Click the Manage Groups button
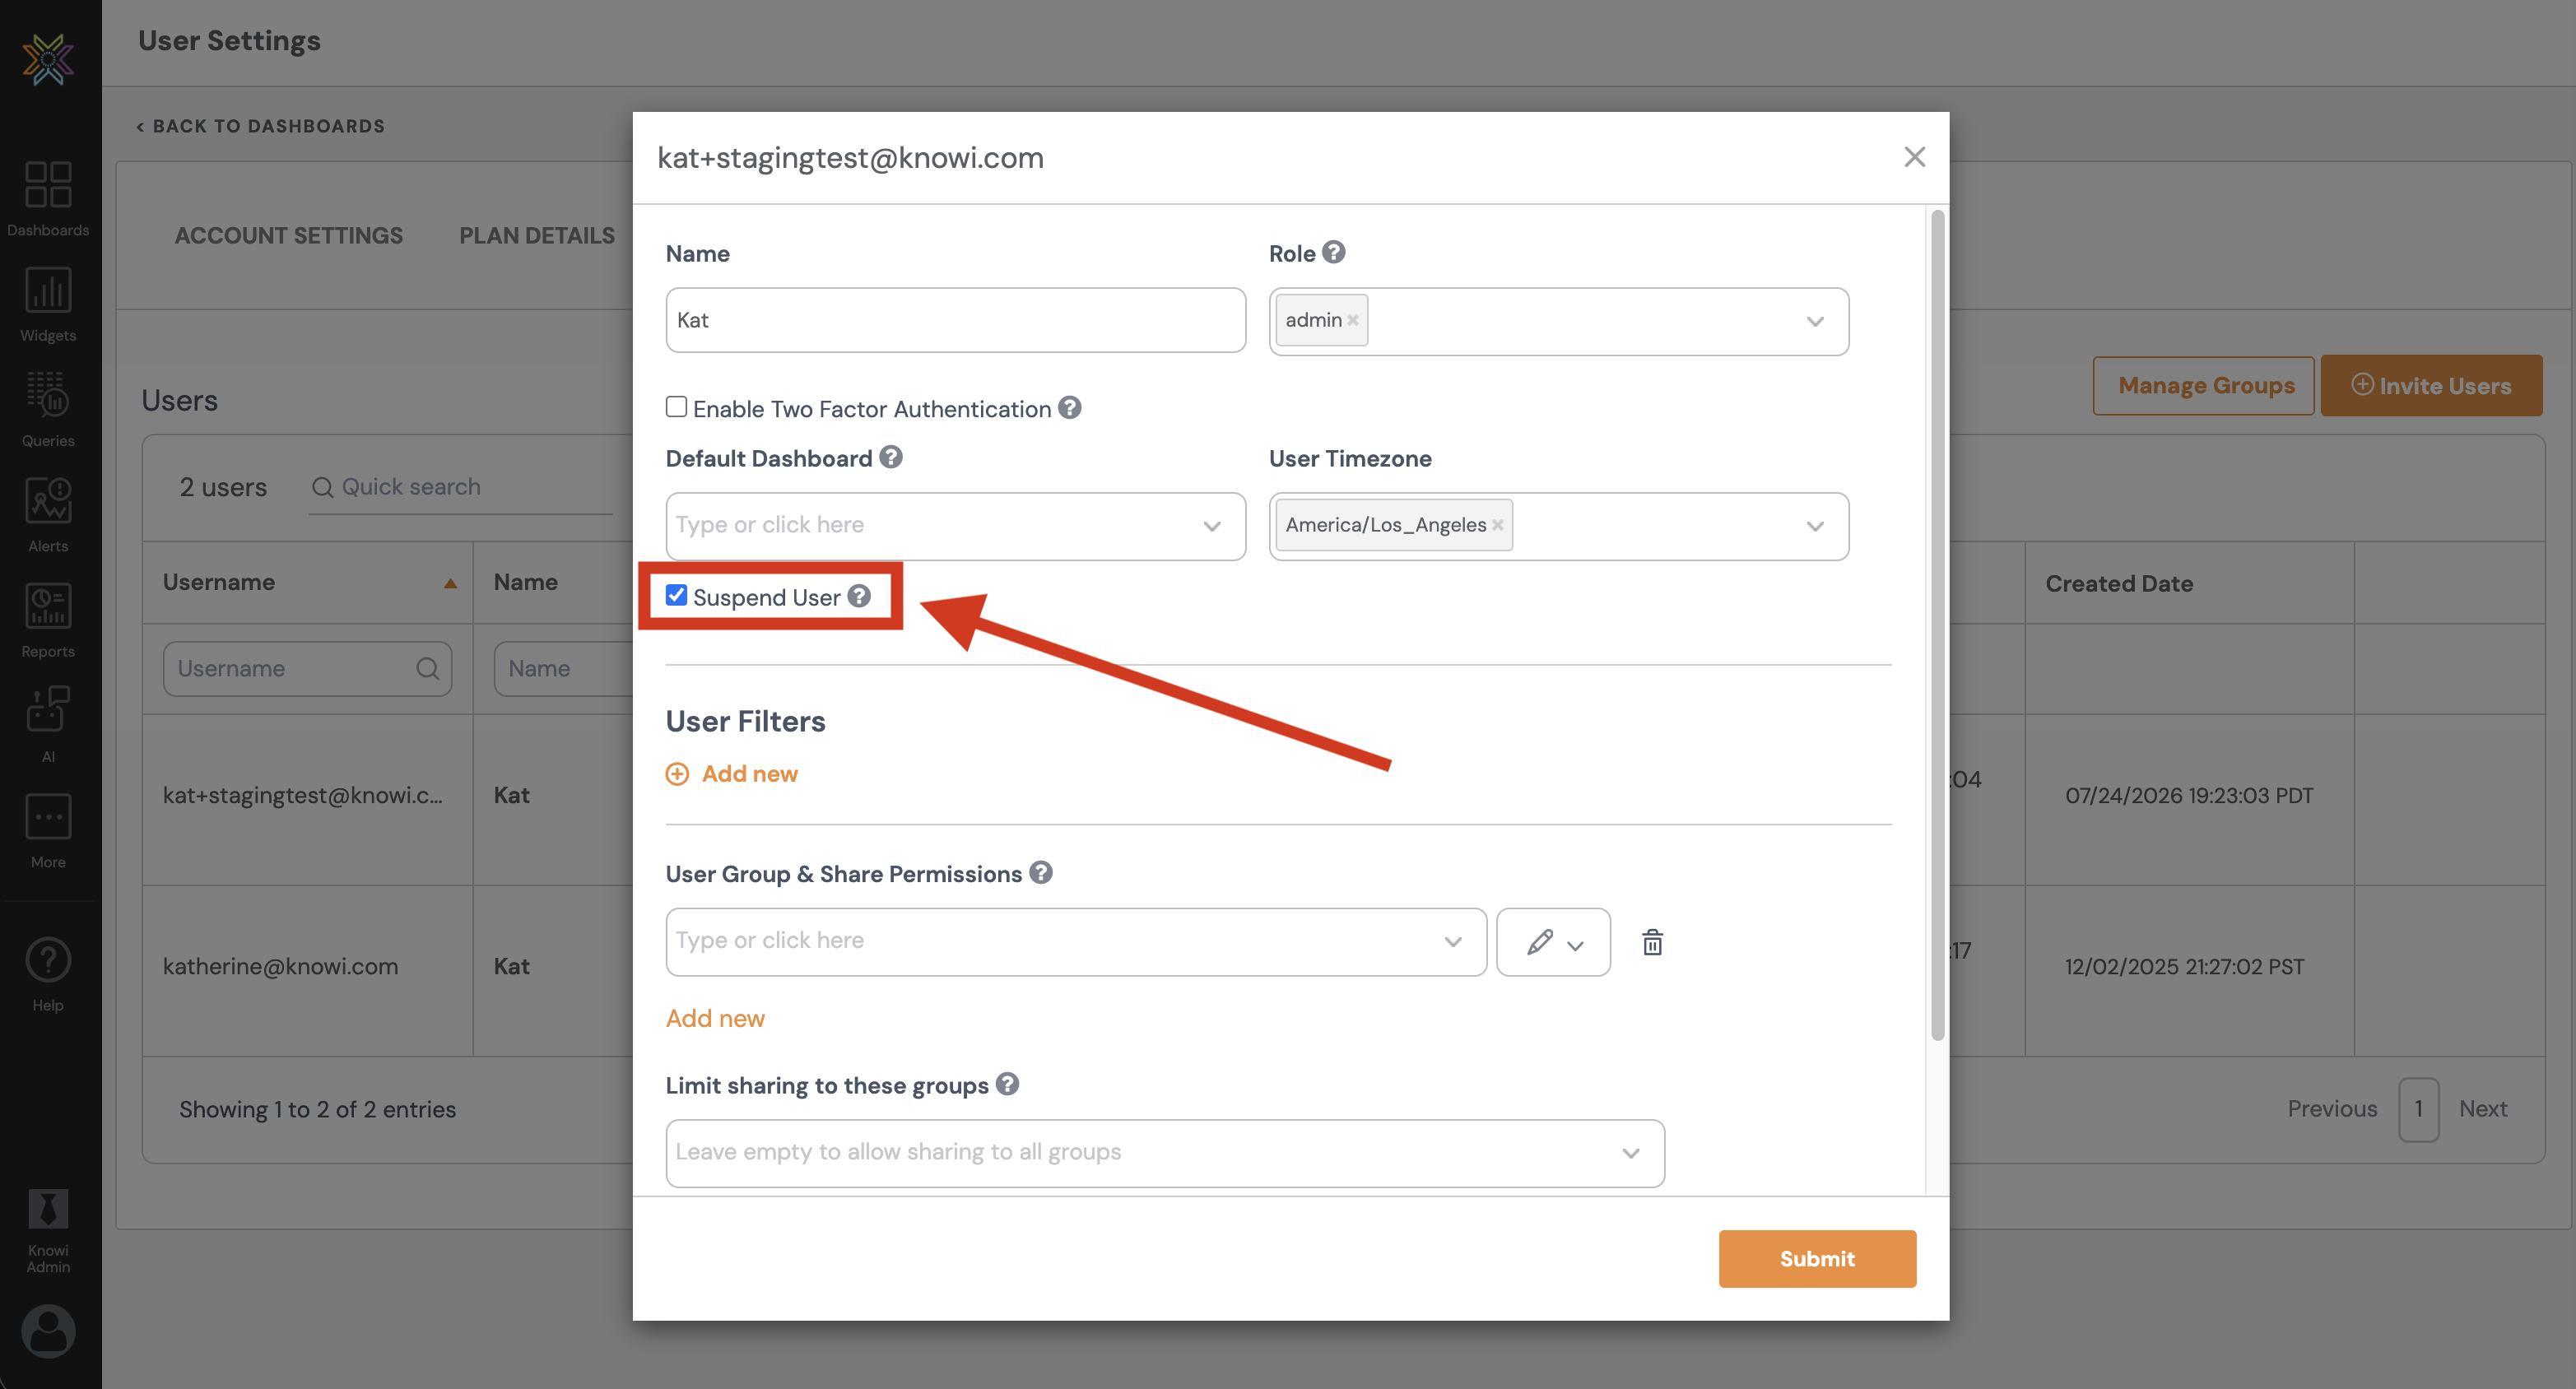 2203,386
